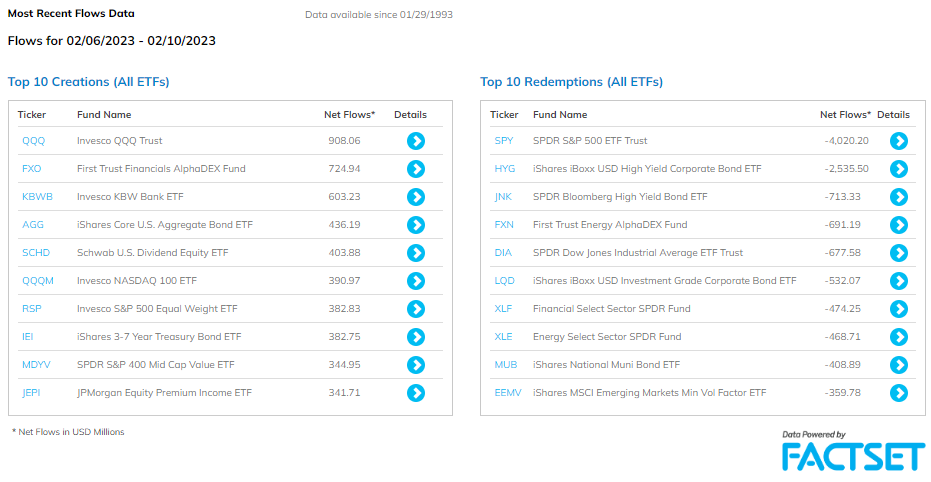Open details arrow for iShares Core U.S. Aggregate Bond

(416, 224)
